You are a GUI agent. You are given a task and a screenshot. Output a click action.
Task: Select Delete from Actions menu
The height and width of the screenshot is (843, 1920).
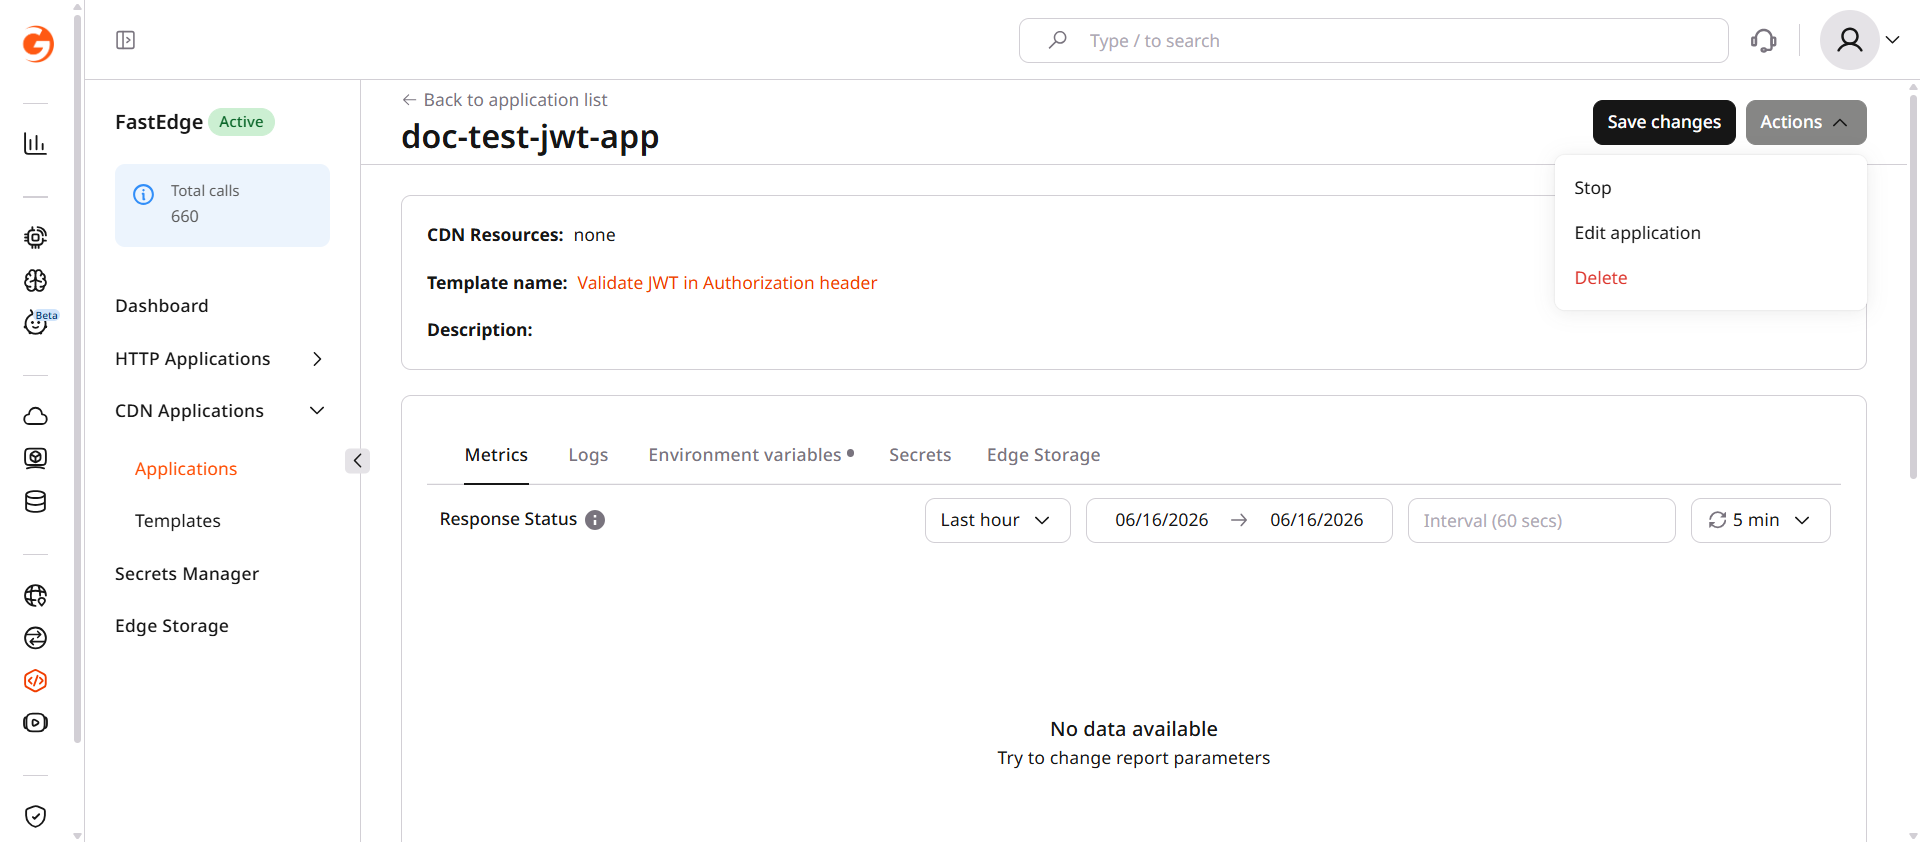[x=1600, y=278]
